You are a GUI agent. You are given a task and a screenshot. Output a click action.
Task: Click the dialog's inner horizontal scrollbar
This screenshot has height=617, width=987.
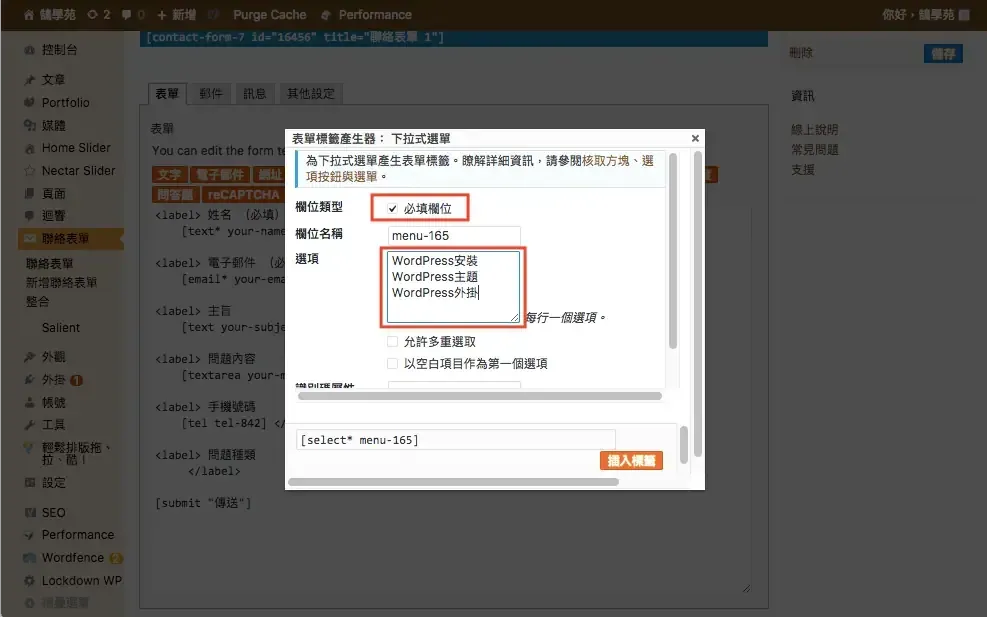480,396
